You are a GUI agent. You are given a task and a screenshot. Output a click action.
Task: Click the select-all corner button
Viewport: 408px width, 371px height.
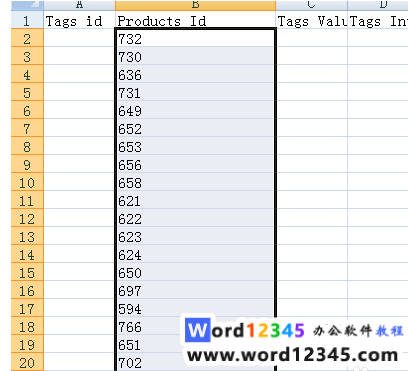coord(27,5)
